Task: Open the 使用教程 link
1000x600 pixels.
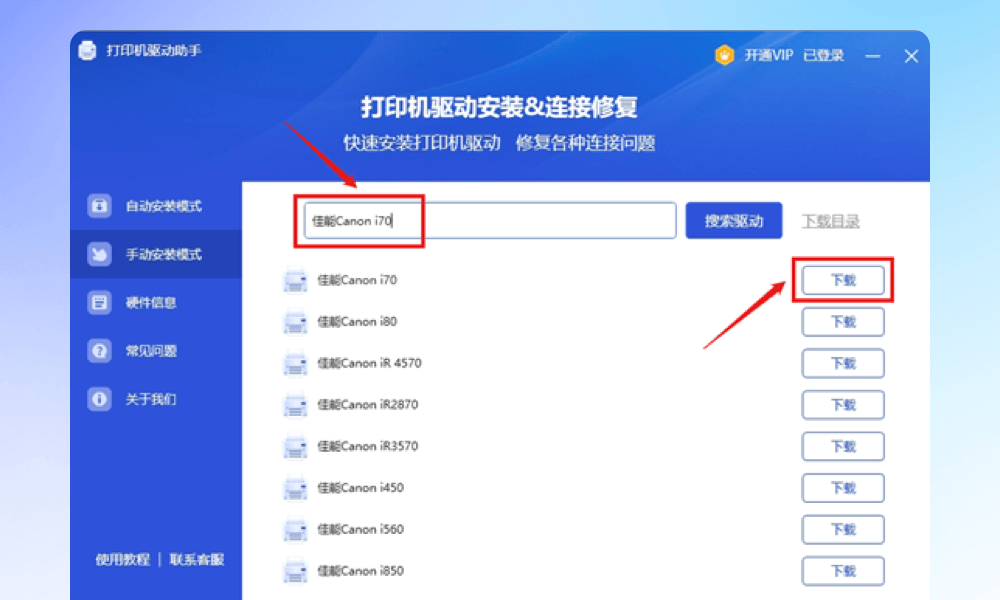Action: (x=122, y=560)
